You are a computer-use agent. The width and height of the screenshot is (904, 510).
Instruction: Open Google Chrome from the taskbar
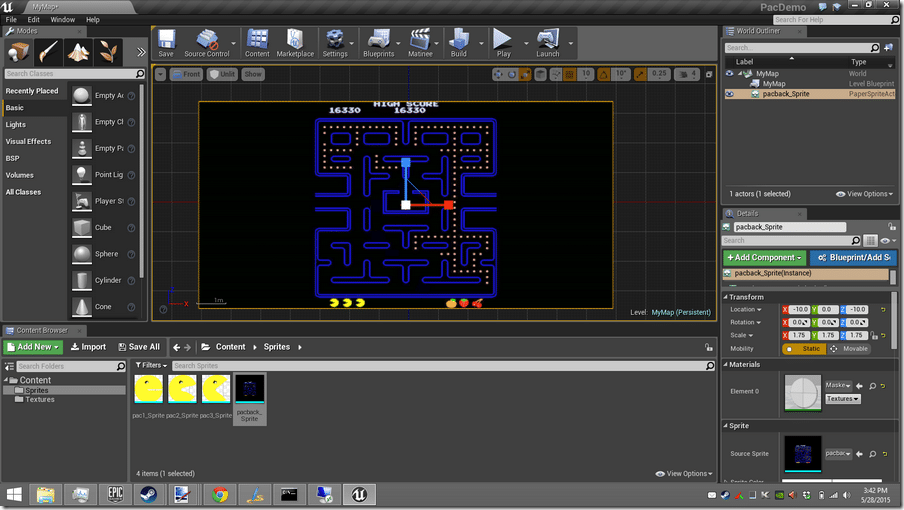[x=220, y=494]
